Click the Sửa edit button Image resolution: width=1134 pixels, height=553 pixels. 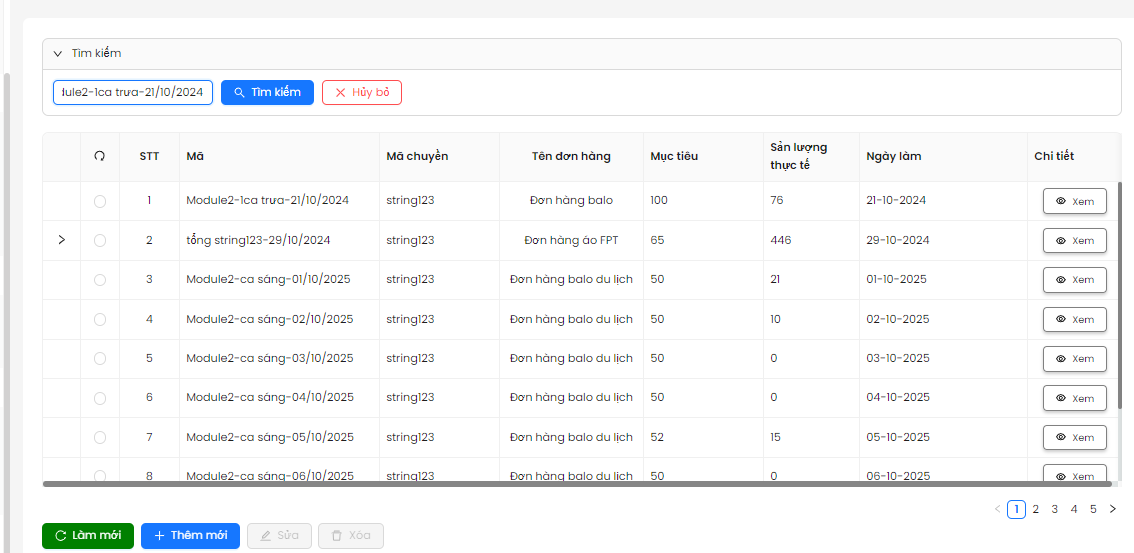coord(279,536)
